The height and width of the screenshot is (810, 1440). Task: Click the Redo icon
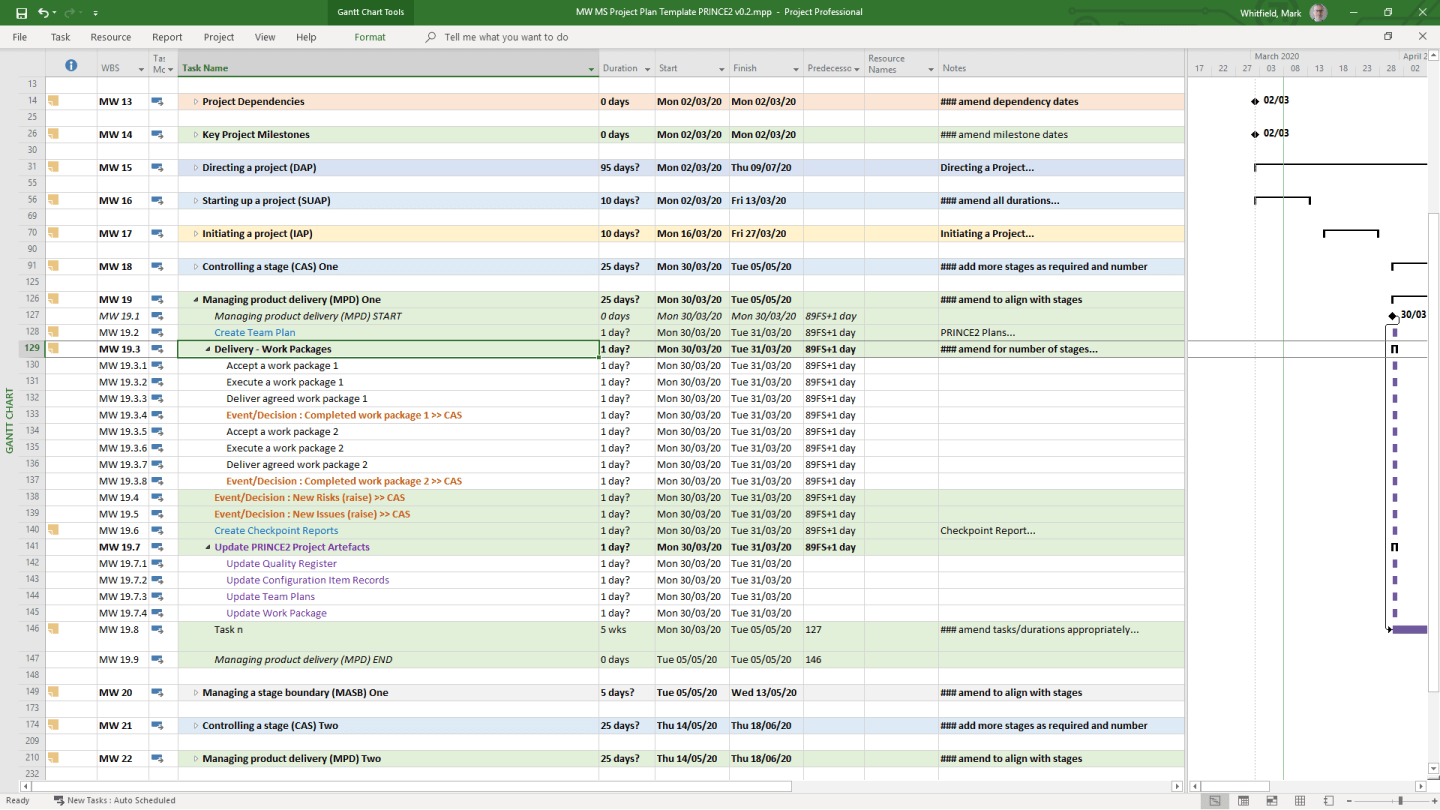pyautogui.click(x=68, y=13)
